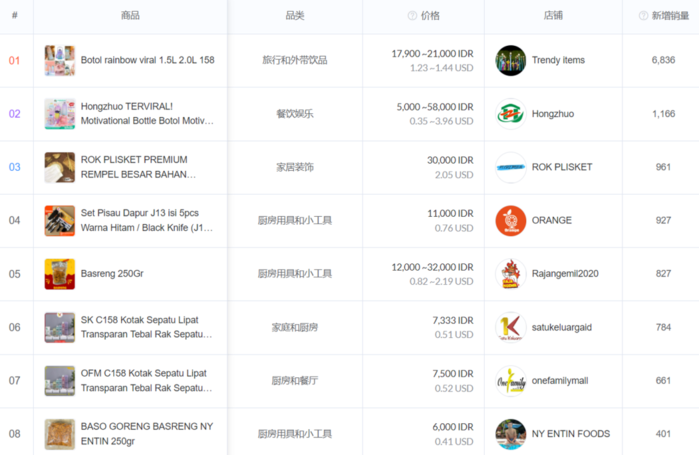Screen dimensions: 699x455
Task: Open Hongzhuo TERVIRAL Motivational Bottle product link
Action: (147, 114)
